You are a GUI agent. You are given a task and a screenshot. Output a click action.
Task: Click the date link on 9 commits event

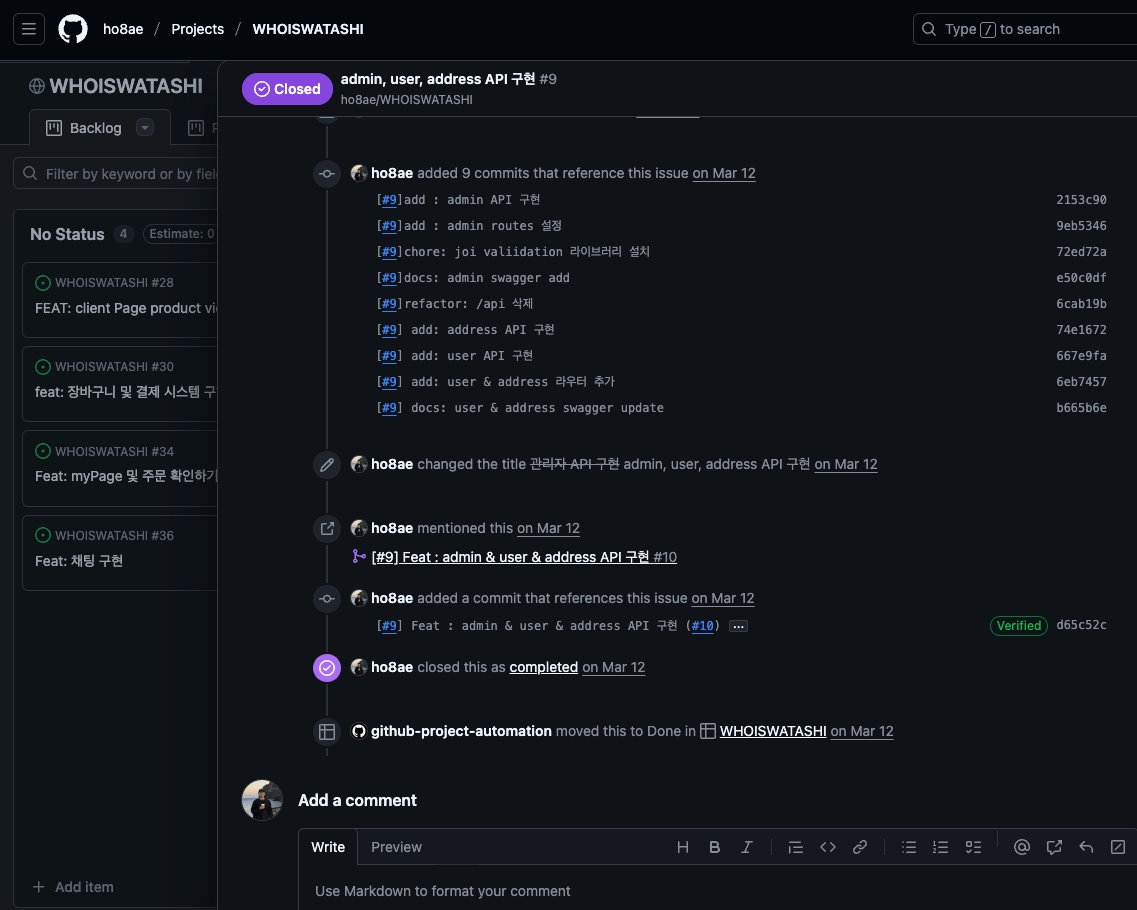[x=724, y=173]
